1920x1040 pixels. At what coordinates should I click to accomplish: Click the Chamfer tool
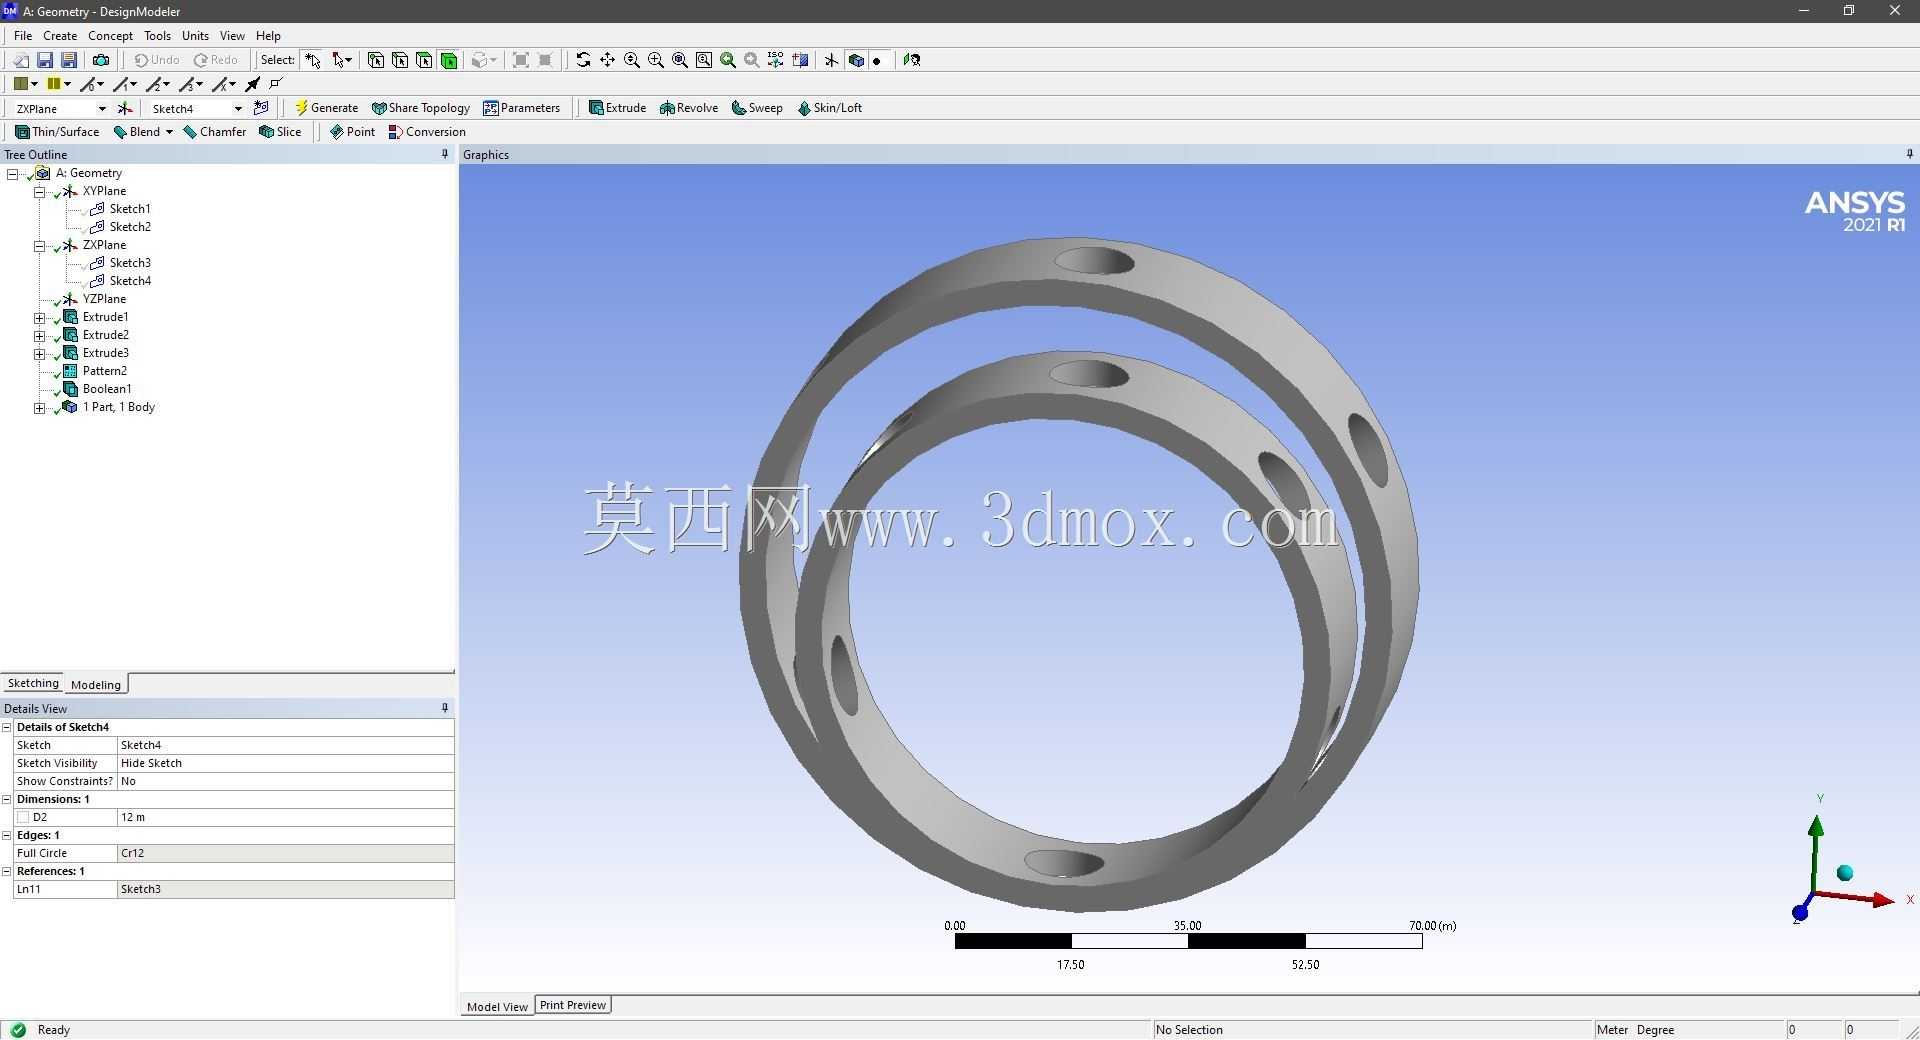click(214, 132)
